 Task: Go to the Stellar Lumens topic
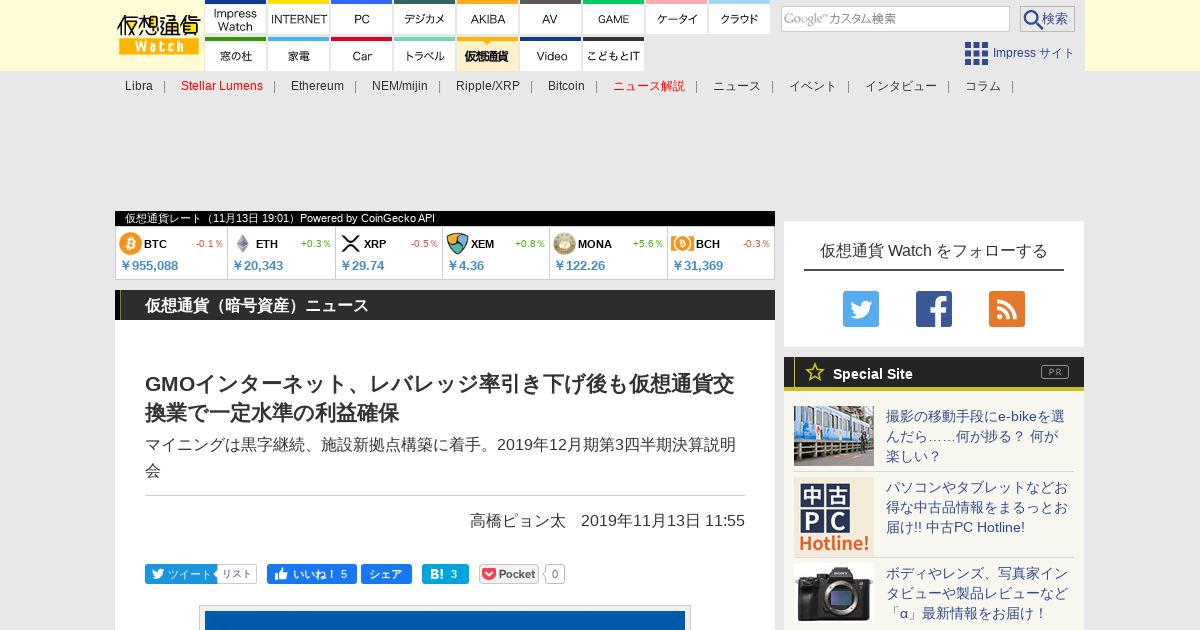click(x=222, y=86)
